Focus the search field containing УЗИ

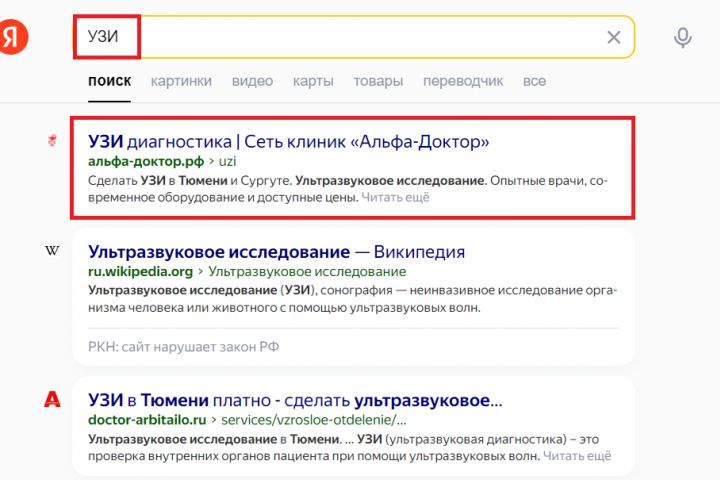354,37
